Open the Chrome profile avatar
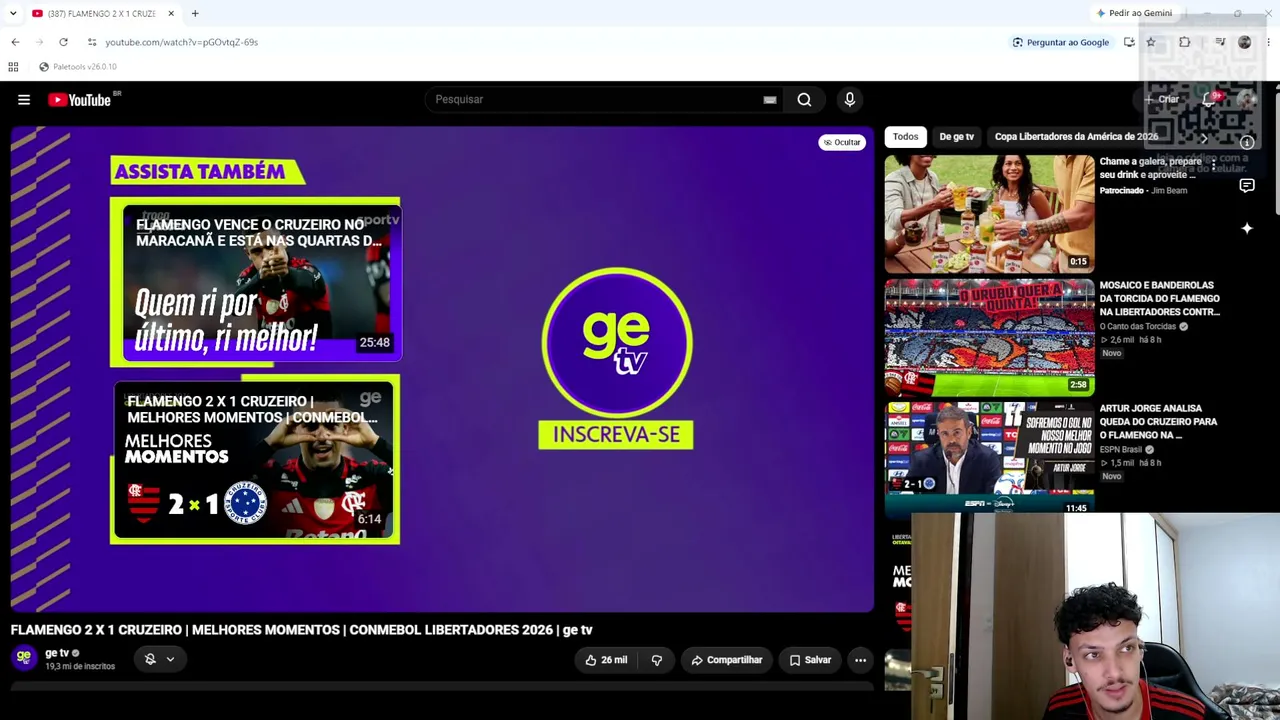The height and width of the screenshot is (720, 1280). (x=1245, y=42)
